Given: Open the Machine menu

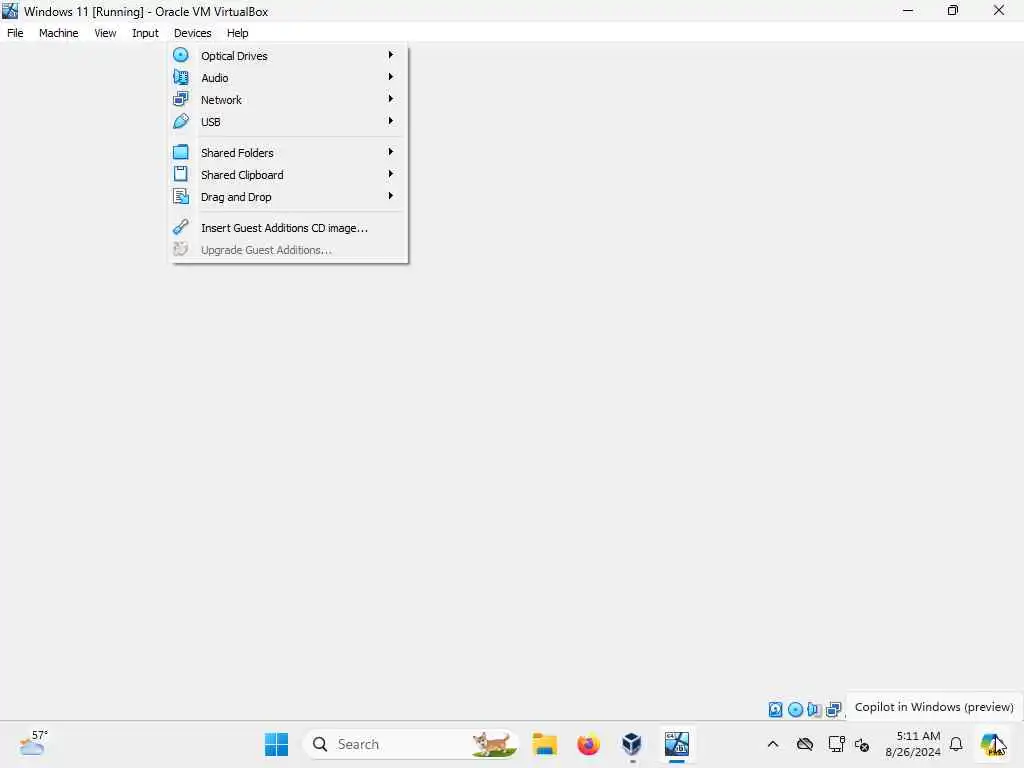Looking at the screenshot, I should point(59,33).
